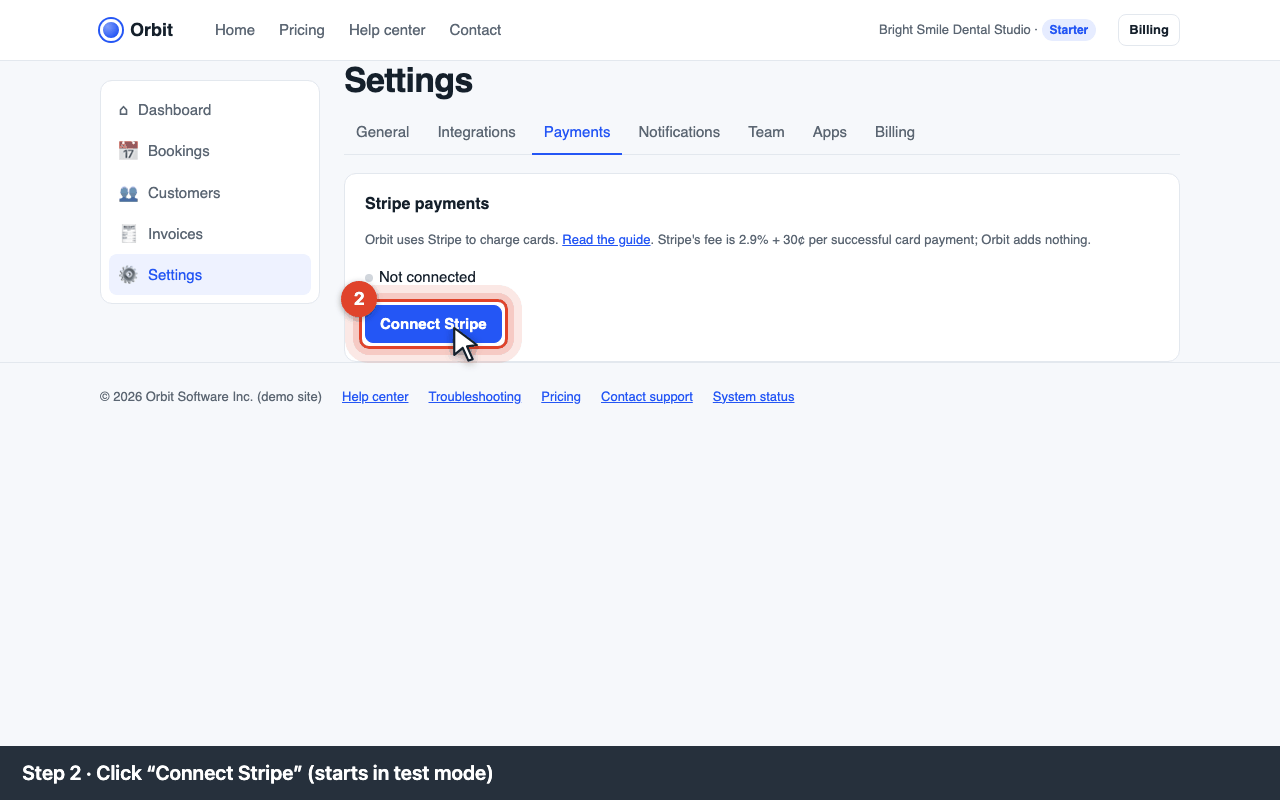Open the Troubleshooting footer link
This screenshot has width=1280, height=800.
coord(475,397)
